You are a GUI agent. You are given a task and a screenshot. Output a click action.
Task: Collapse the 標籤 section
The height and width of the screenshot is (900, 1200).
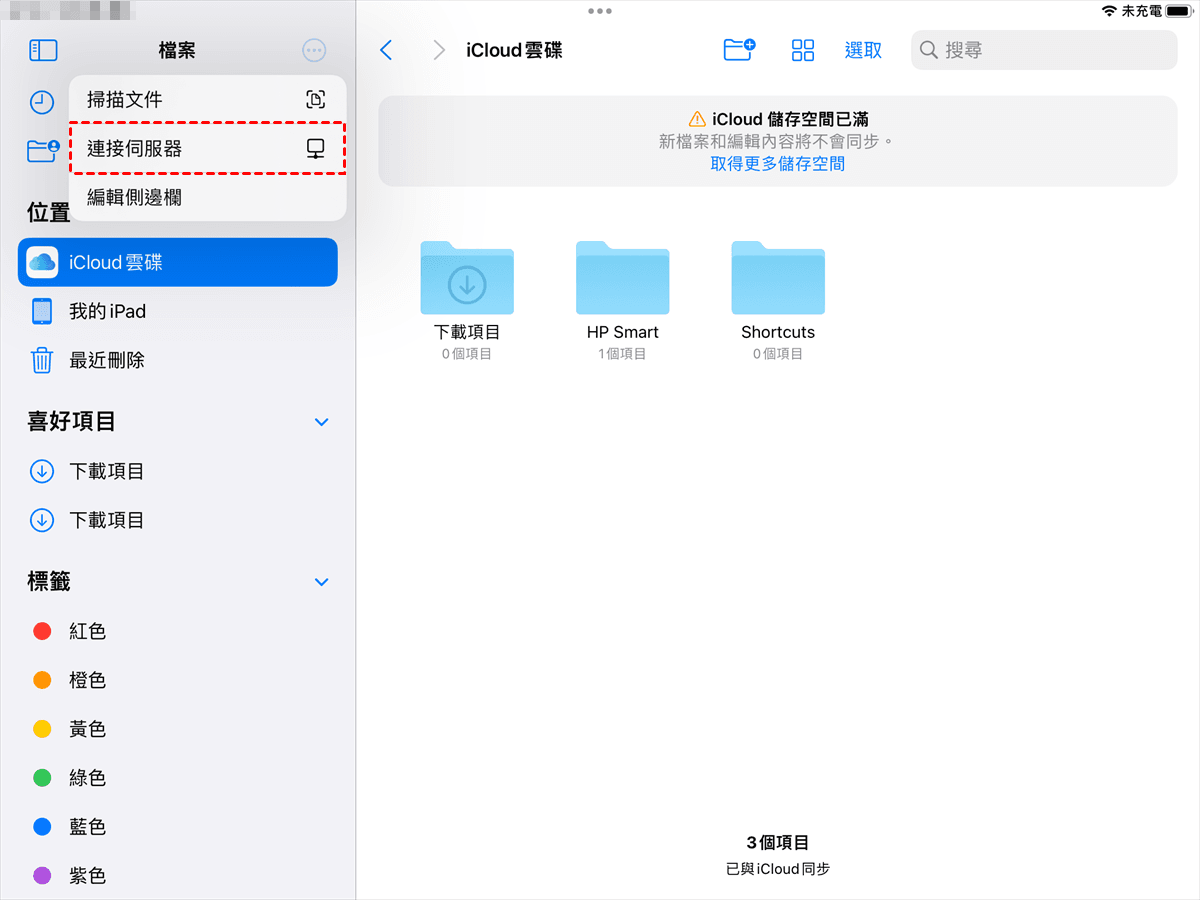click(322, 582)
